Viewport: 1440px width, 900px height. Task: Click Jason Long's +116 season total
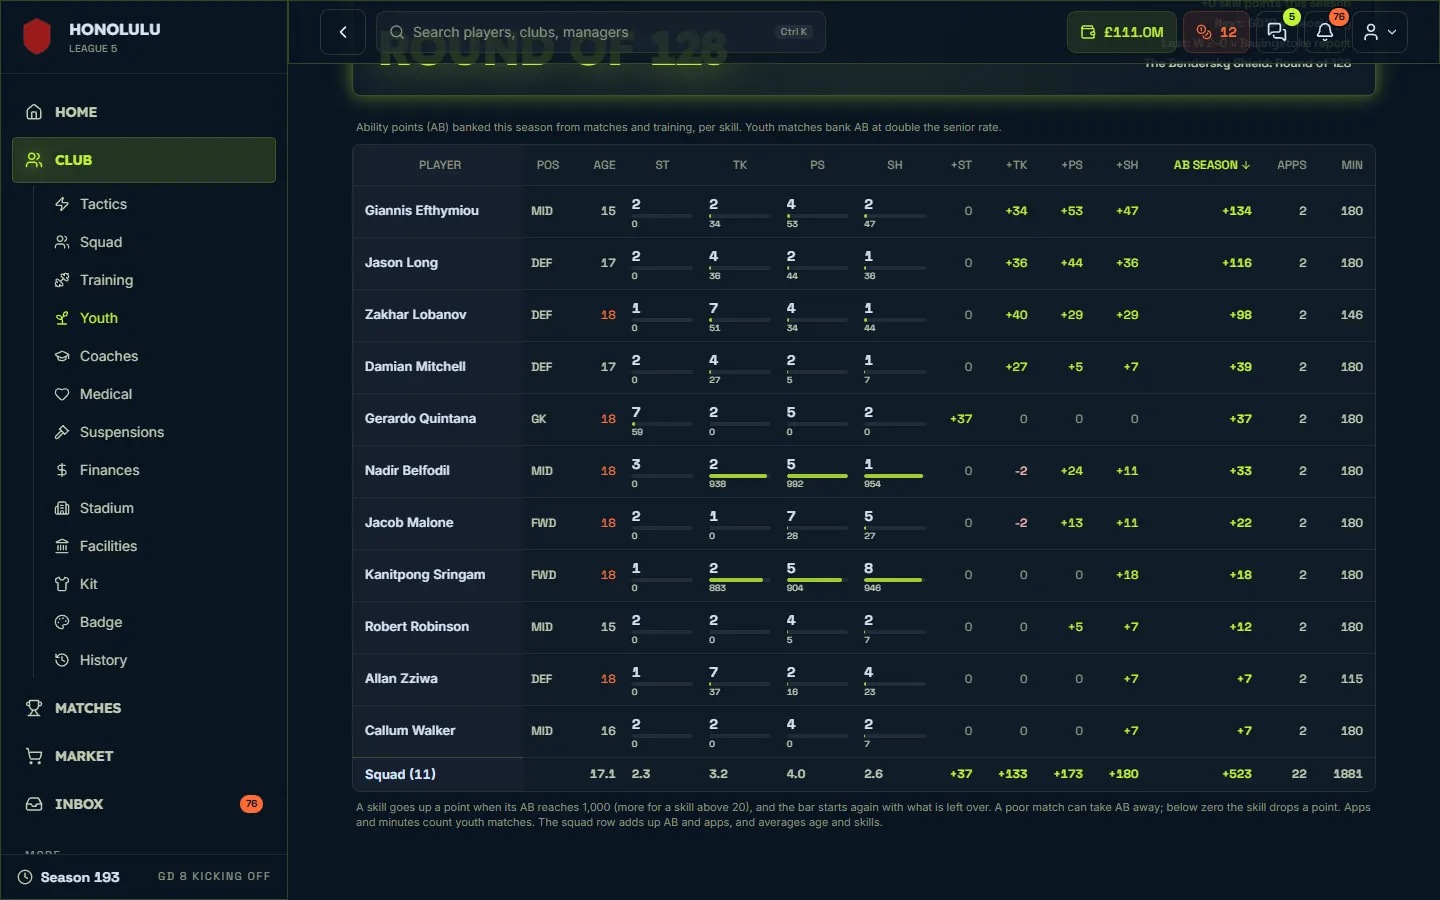(x=1236, y=263)
